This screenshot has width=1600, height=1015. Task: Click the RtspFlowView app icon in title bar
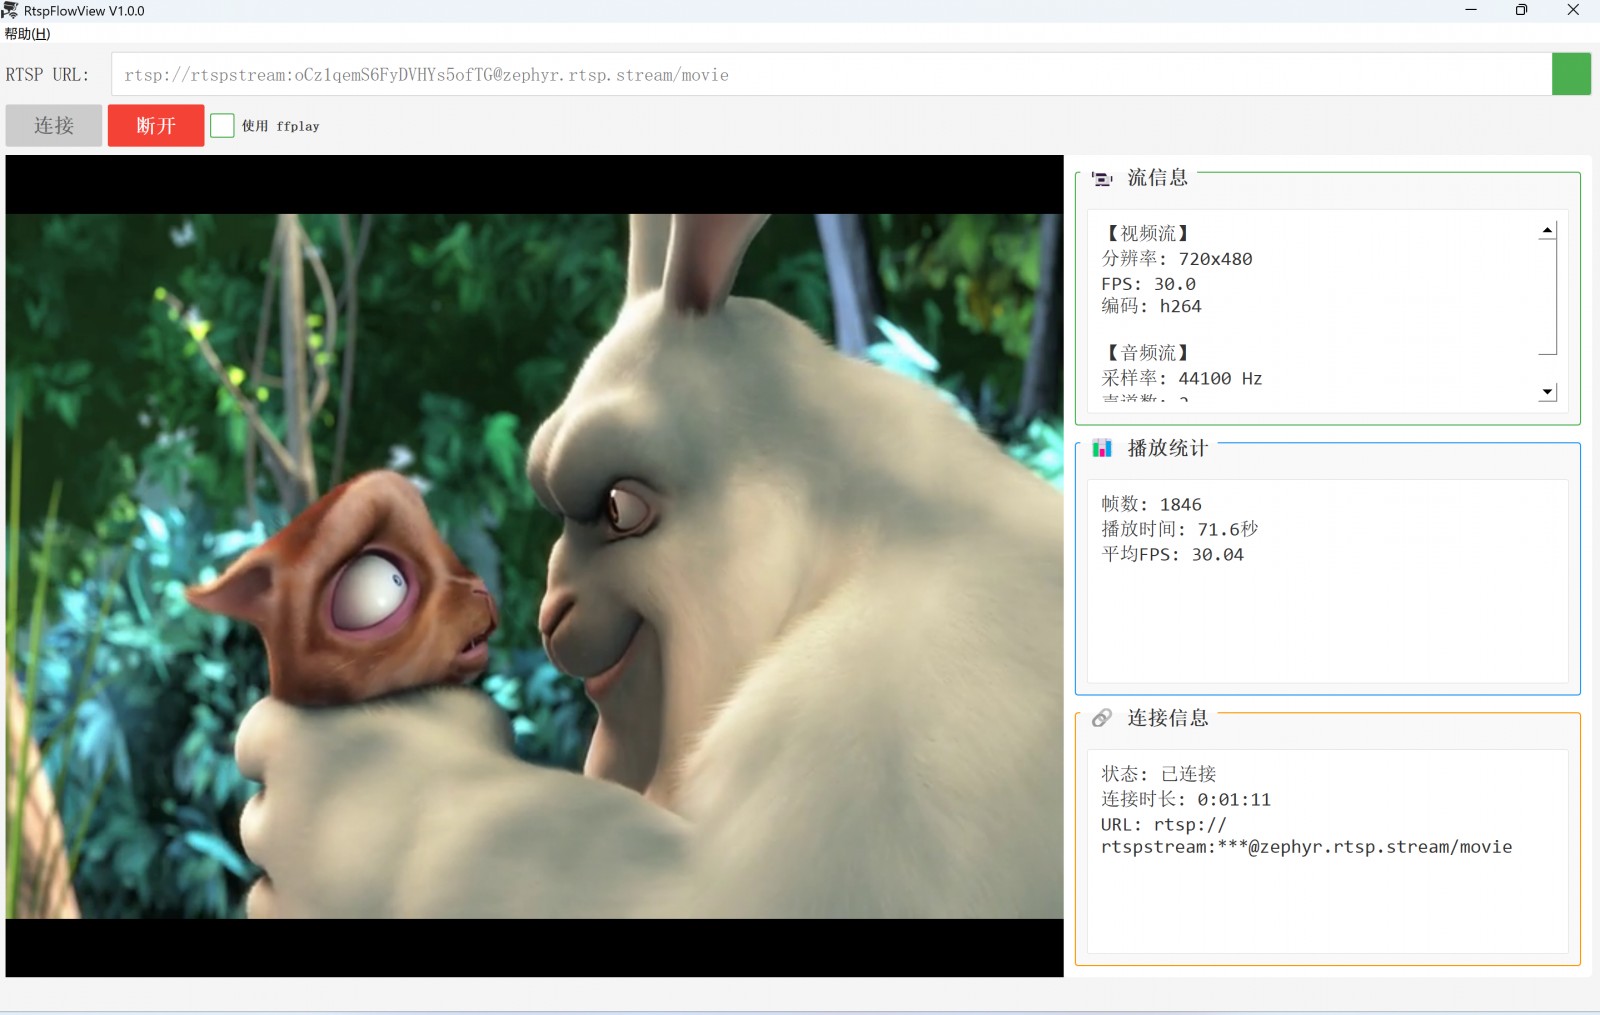[10, 10]
